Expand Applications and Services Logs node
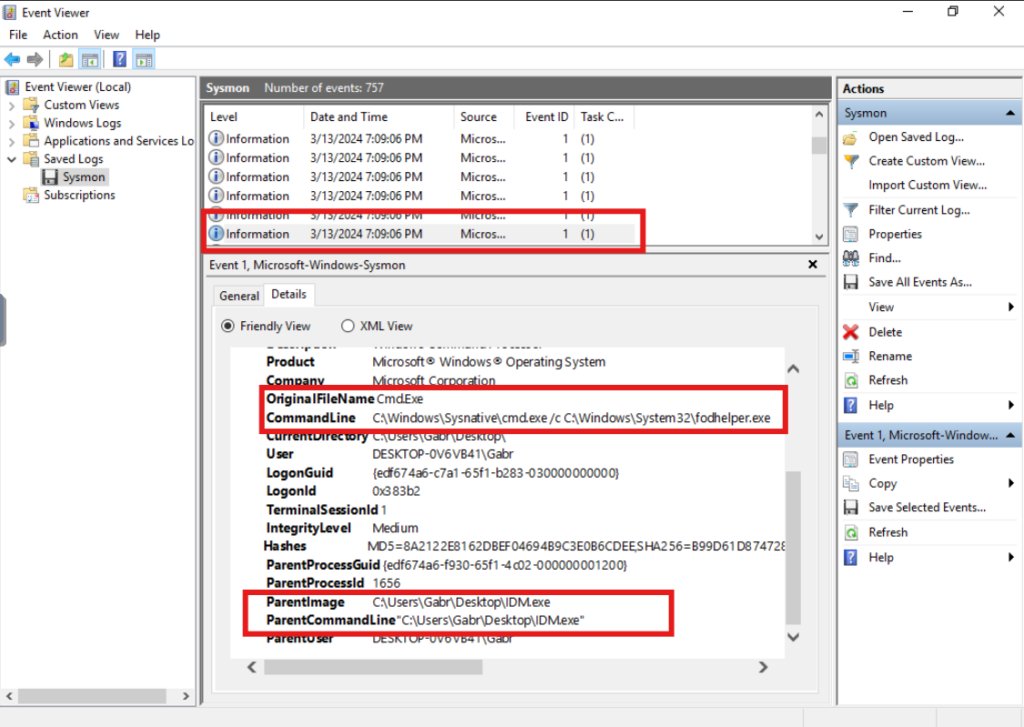The height and width of the screenshot is (727, 1024). [x=11, y=141]
